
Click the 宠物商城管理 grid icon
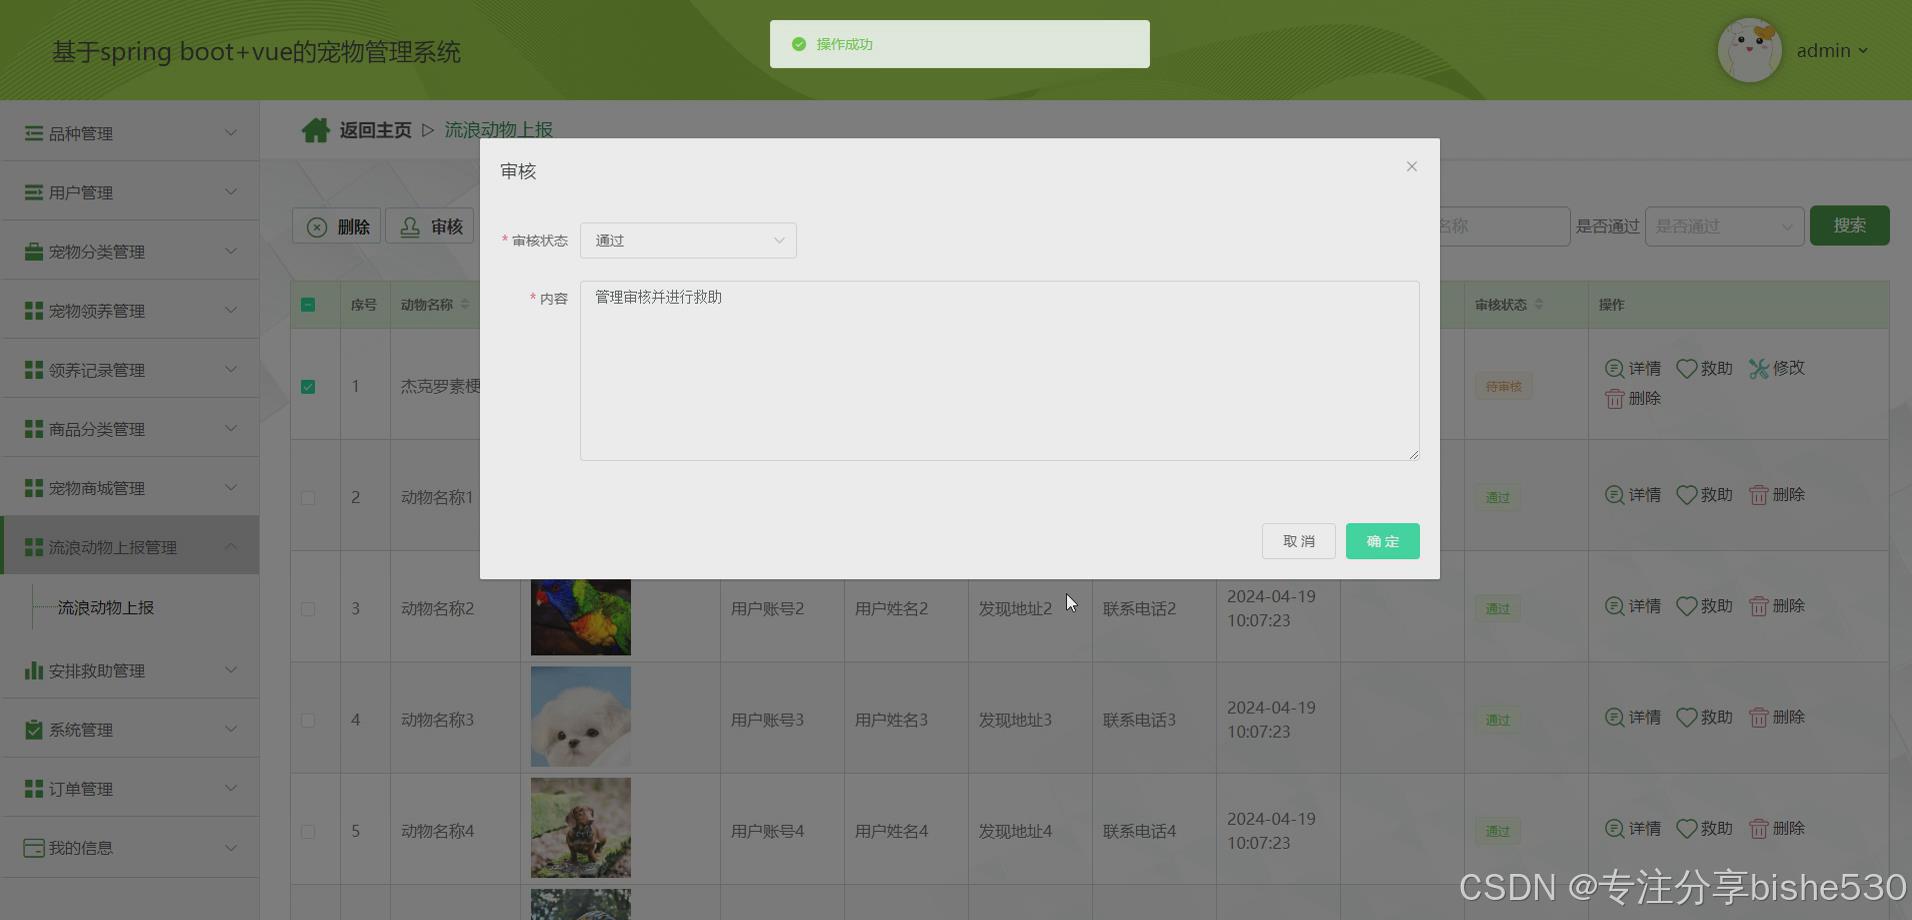point(34,488)
